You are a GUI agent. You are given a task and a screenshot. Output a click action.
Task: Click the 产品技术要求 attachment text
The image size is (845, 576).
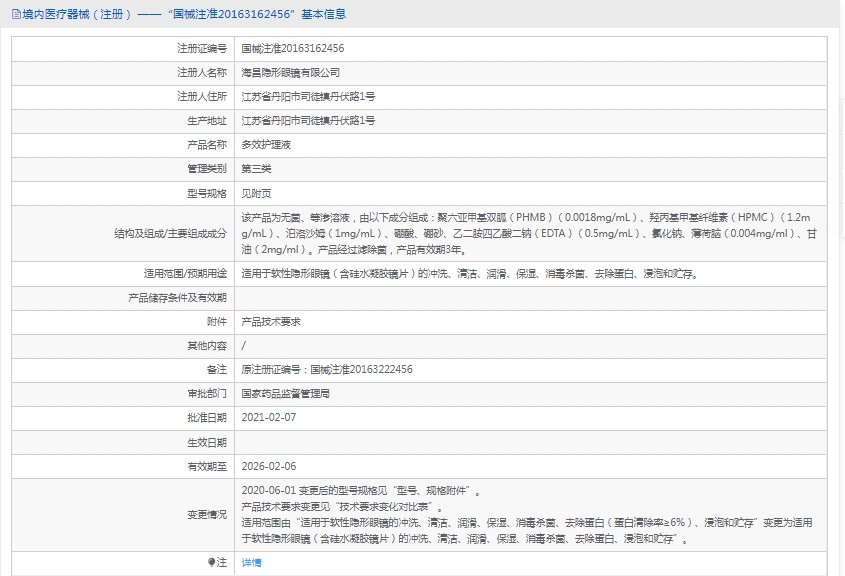click(x=271, y=322)
